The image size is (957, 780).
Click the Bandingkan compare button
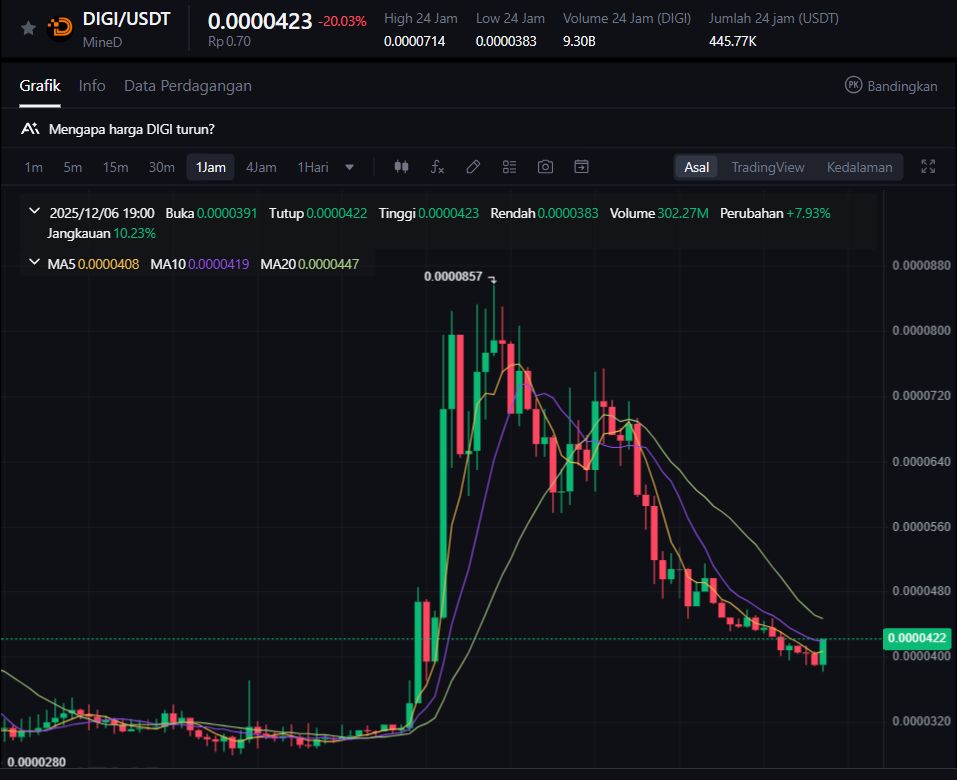pos(891,86)
